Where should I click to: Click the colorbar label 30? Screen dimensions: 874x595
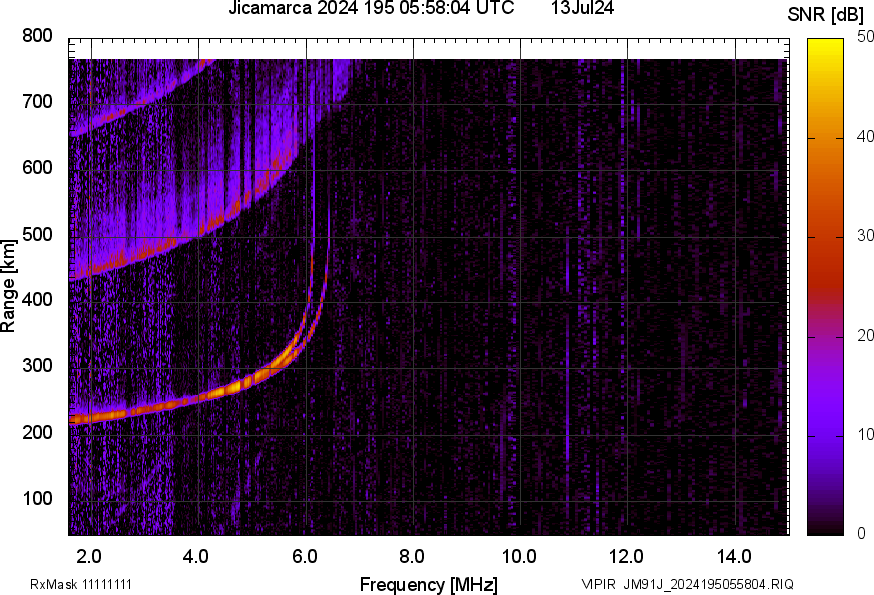click(x=866, y=235)
